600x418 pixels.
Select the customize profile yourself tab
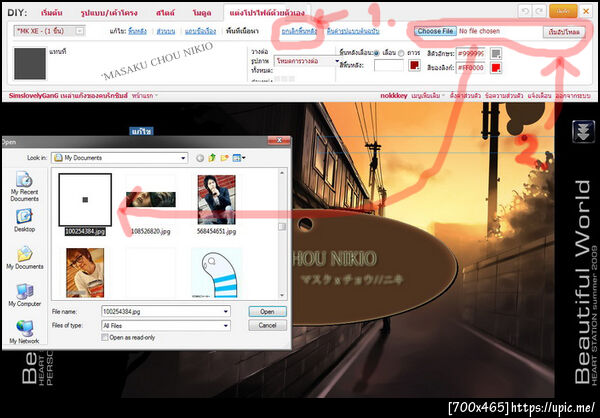(267, 13)
